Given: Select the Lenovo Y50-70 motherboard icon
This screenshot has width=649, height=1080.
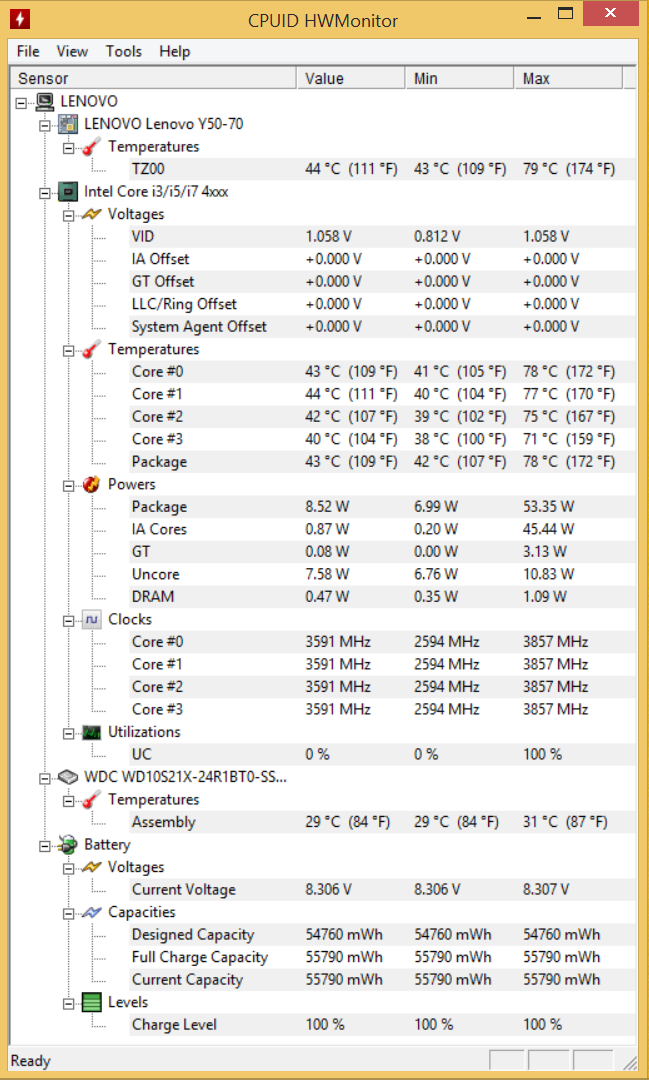Looking at the screenshot, I should 68,125.
